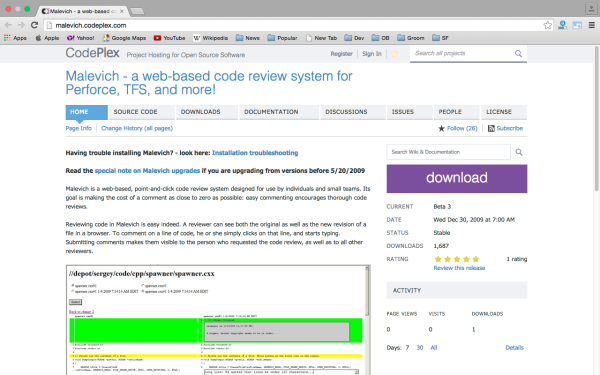This screenshot has height=375, width=600.
Task: Click the Search Wiki & Documentation field
Action: point(448,152)
